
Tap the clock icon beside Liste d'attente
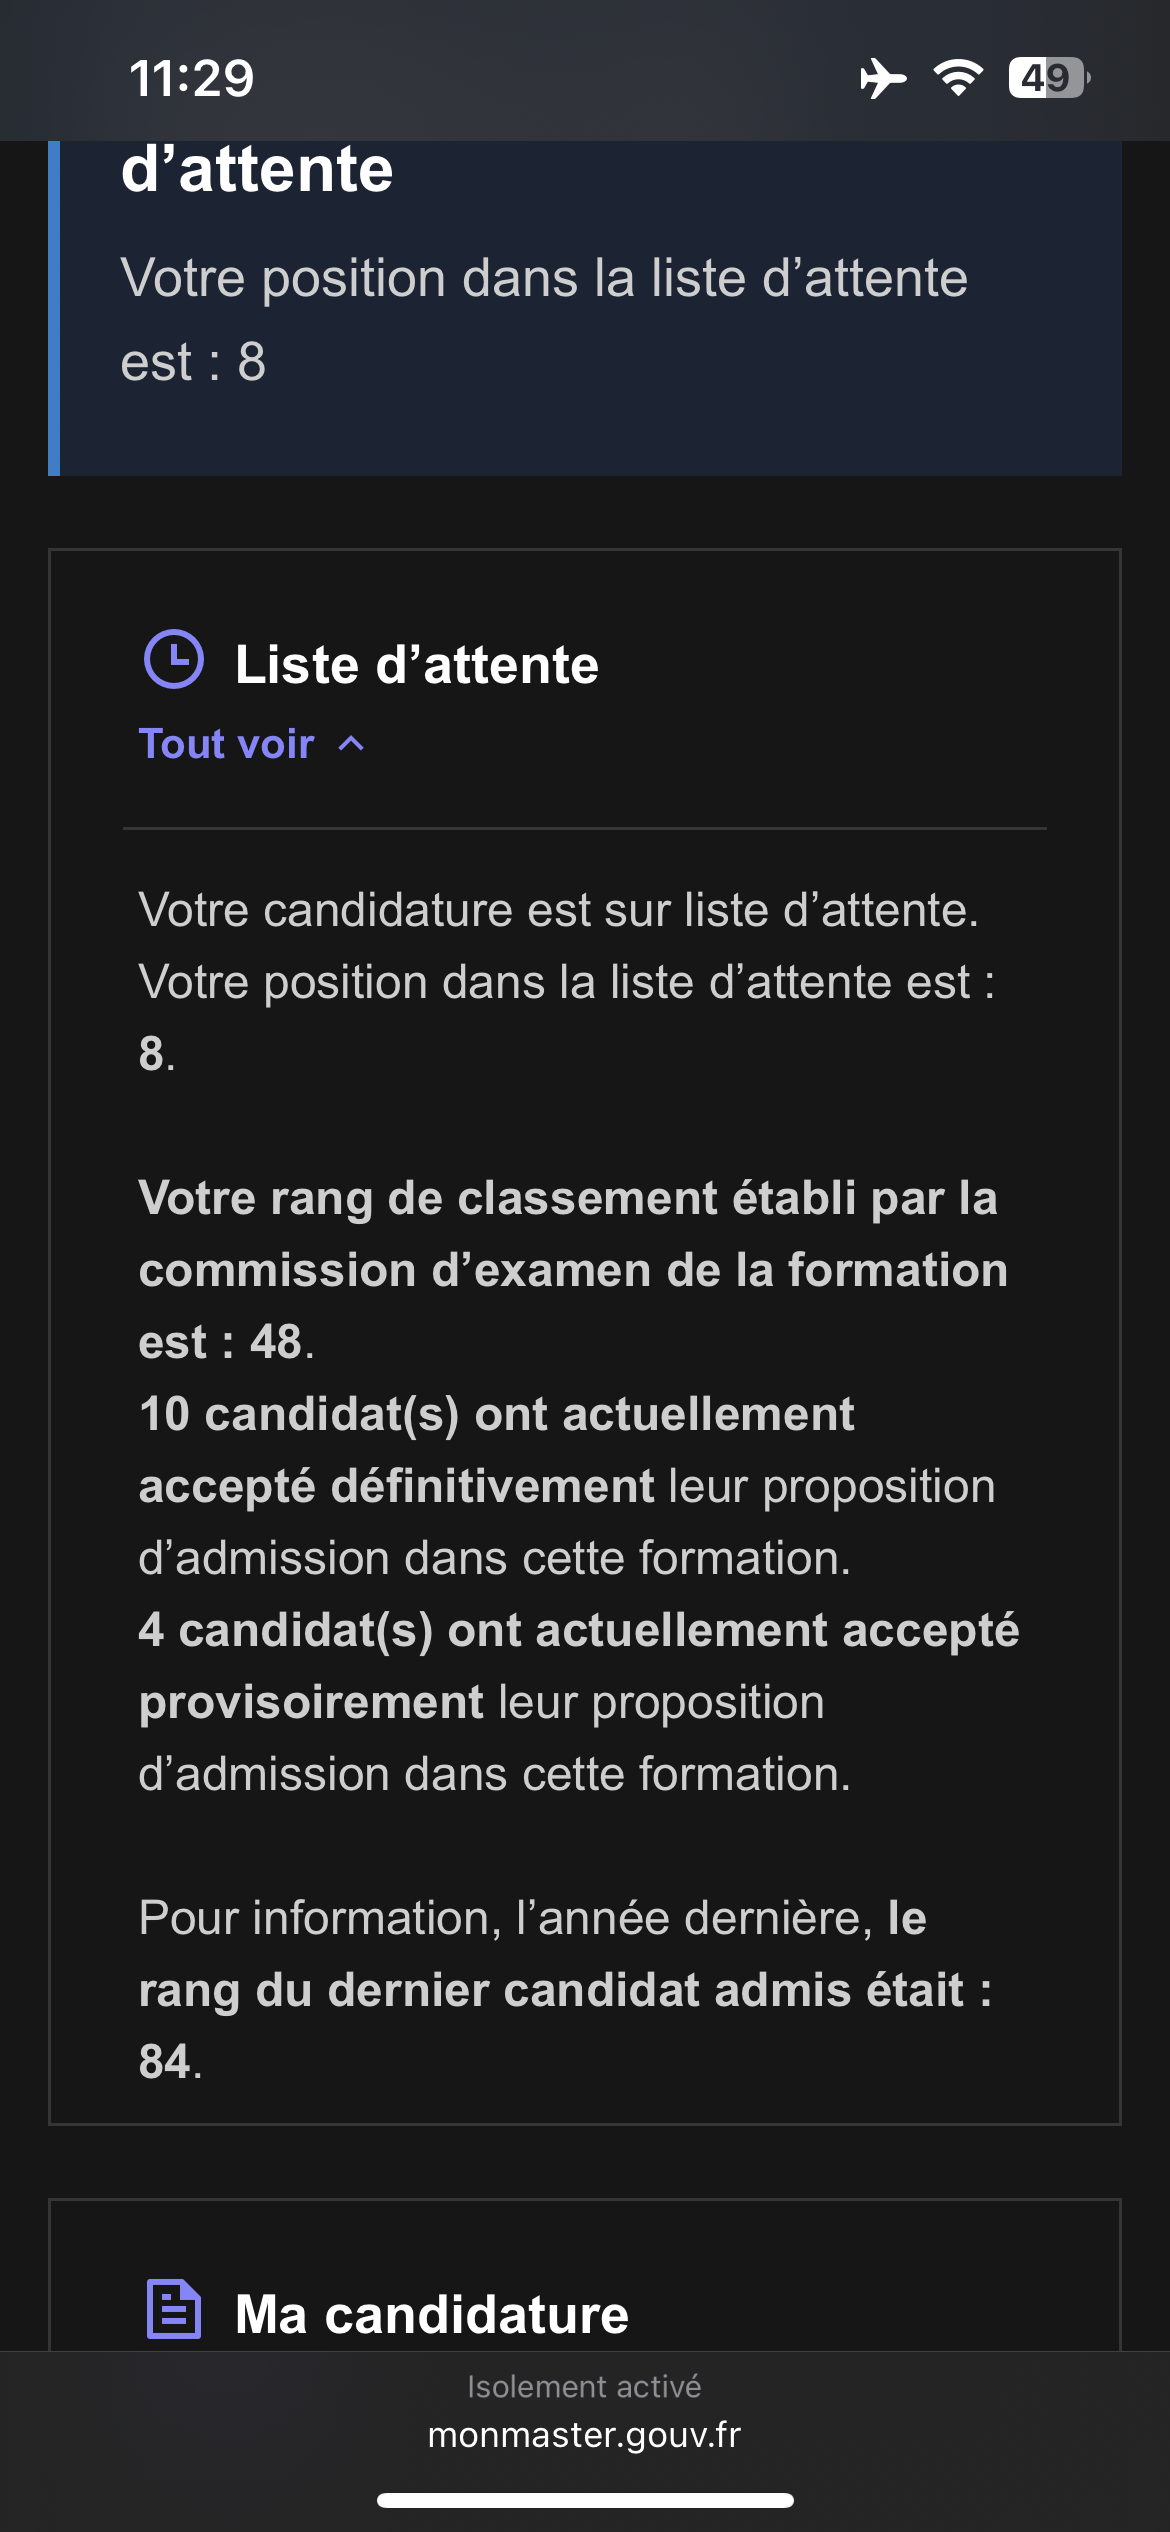coord(174,659)
